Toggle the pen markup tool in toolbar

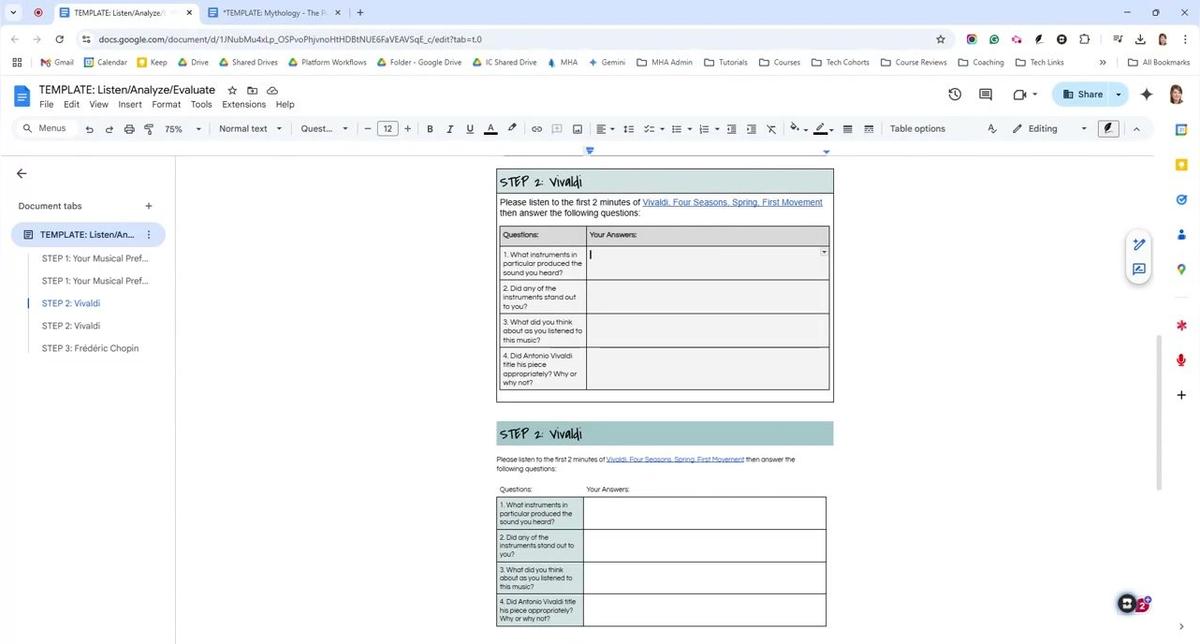[x=1108, y=129]
